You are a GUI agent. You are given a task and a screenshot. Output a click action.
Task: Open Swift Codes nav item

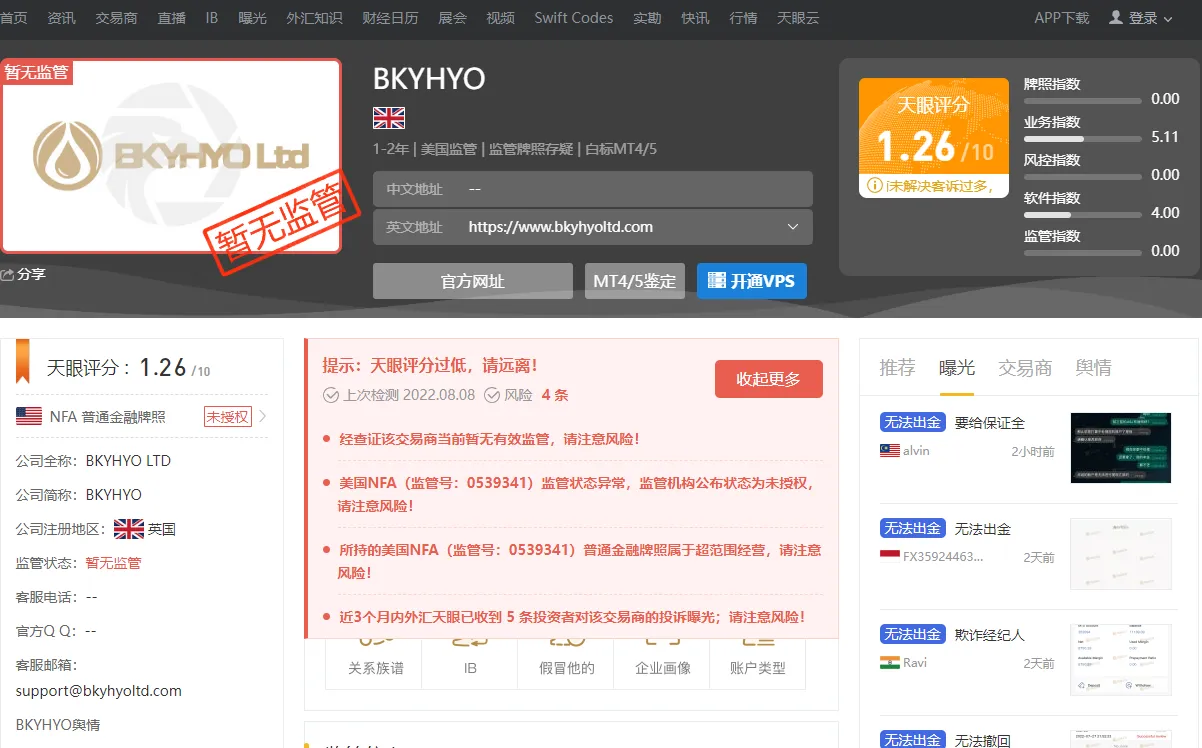[x=574, y=18]
